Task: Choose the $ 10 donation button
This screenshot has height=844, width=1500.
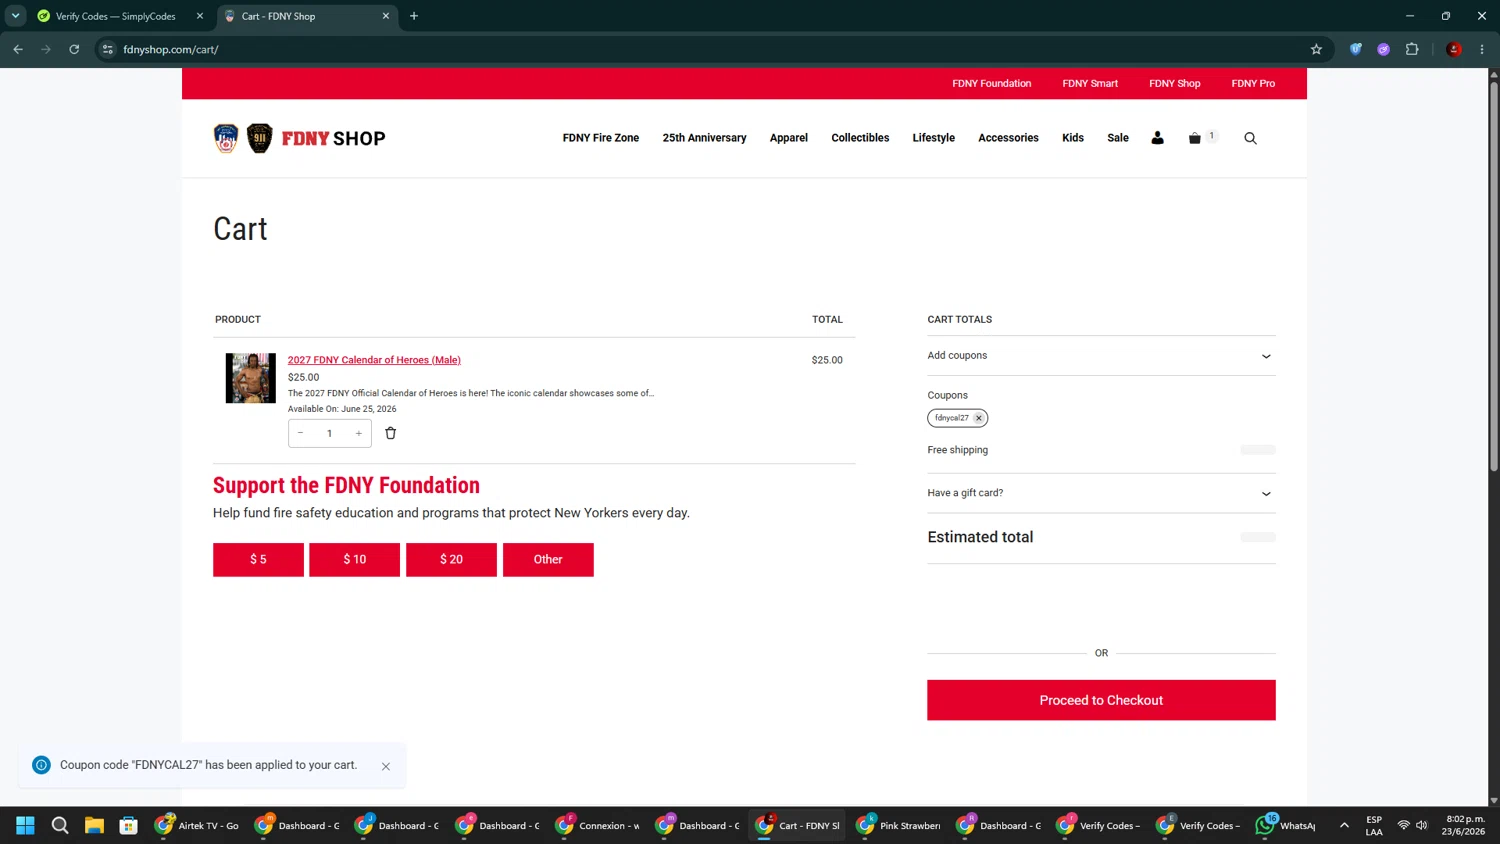Action: pyautogui.click(x=355, y=560)
